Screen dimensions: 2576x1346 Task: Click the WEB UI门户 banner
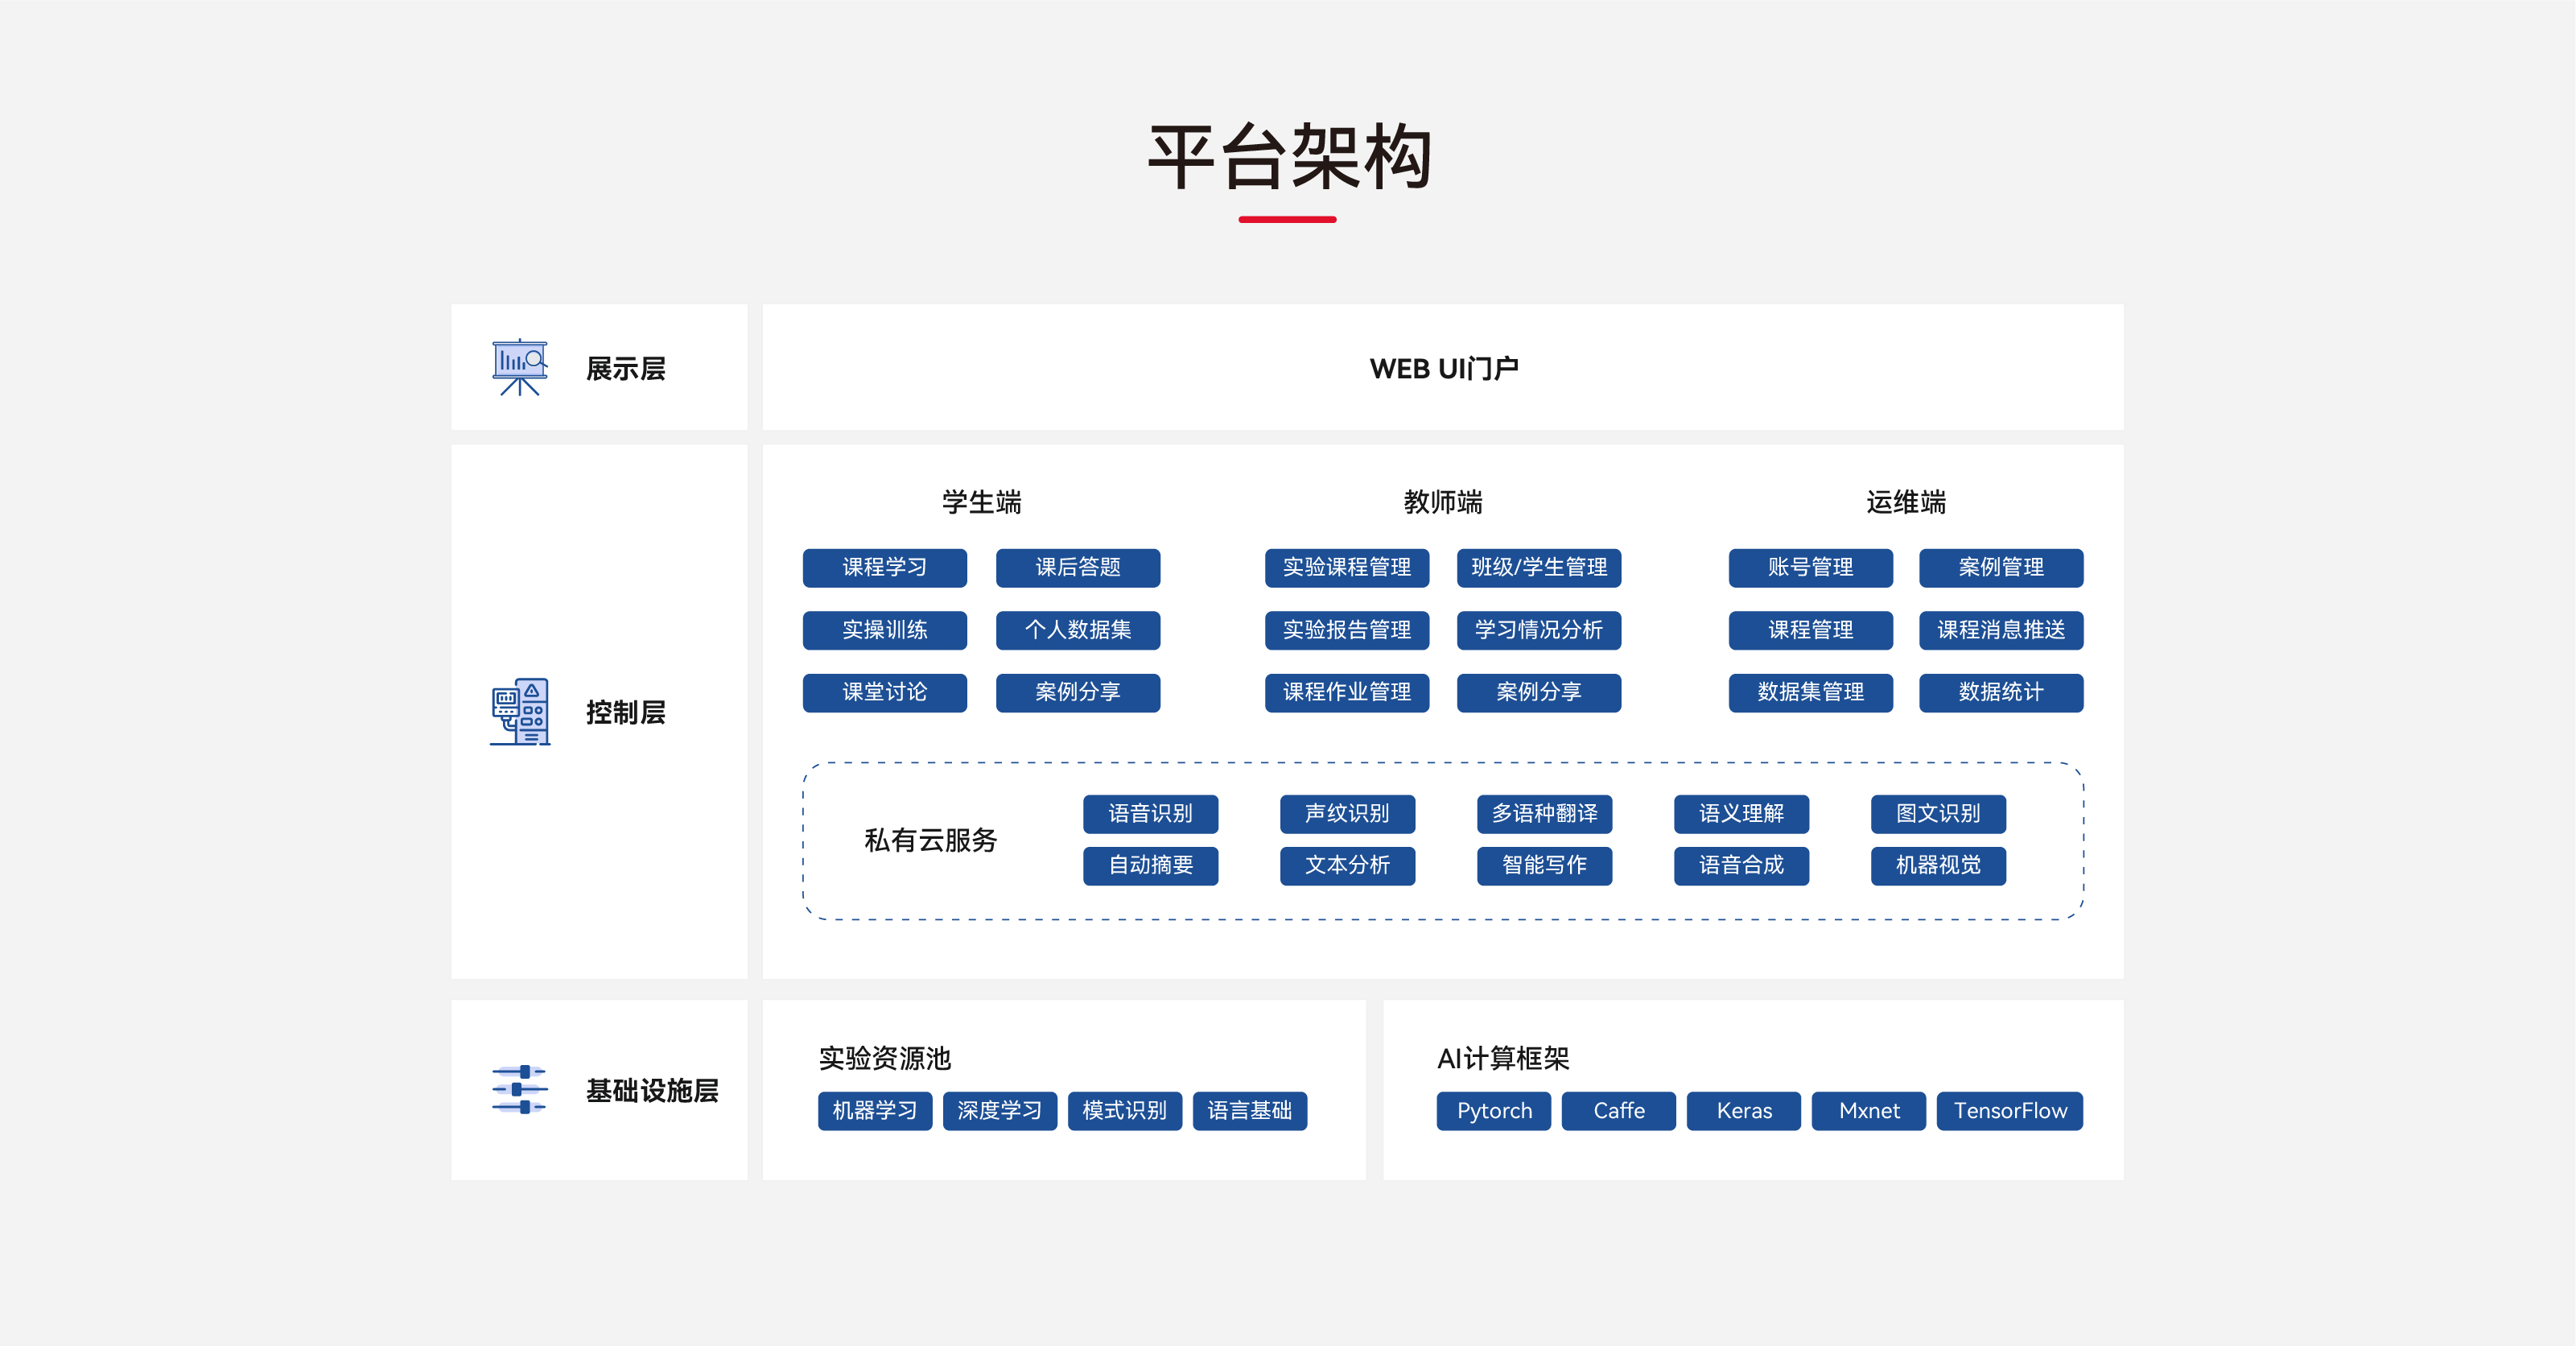tap(1443, 368)
